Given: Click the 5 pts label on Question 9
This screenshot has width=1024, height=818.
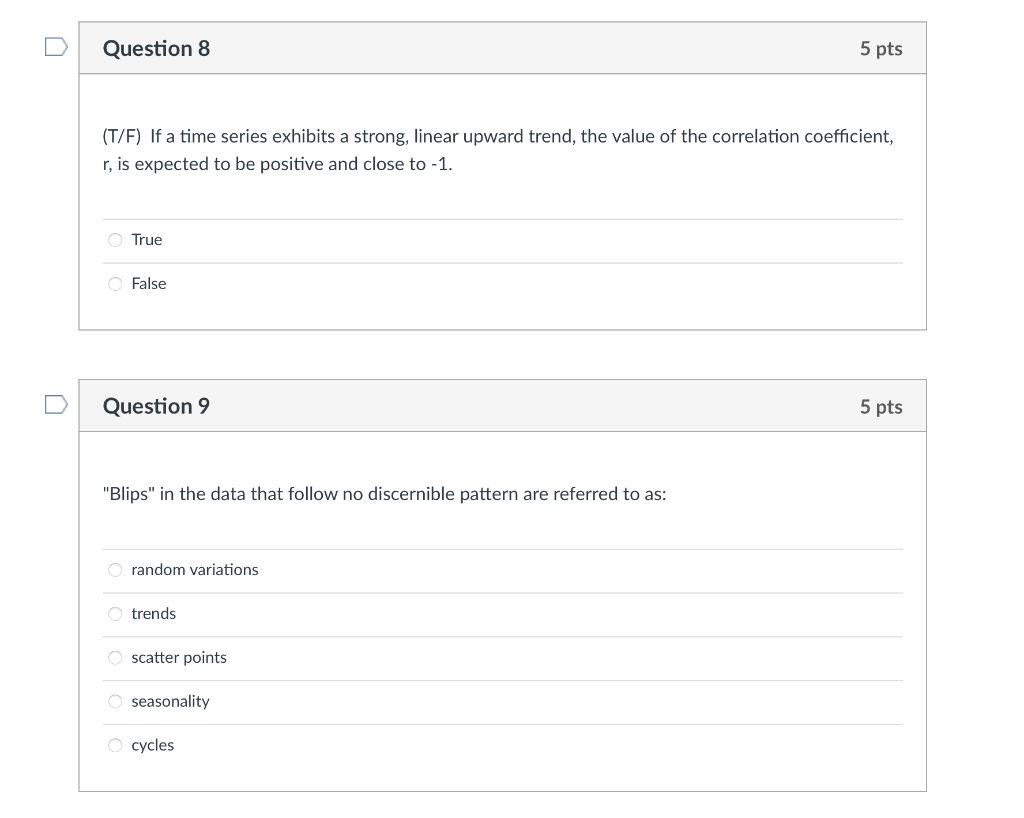Looking at the screenshot, I should 881,405.
